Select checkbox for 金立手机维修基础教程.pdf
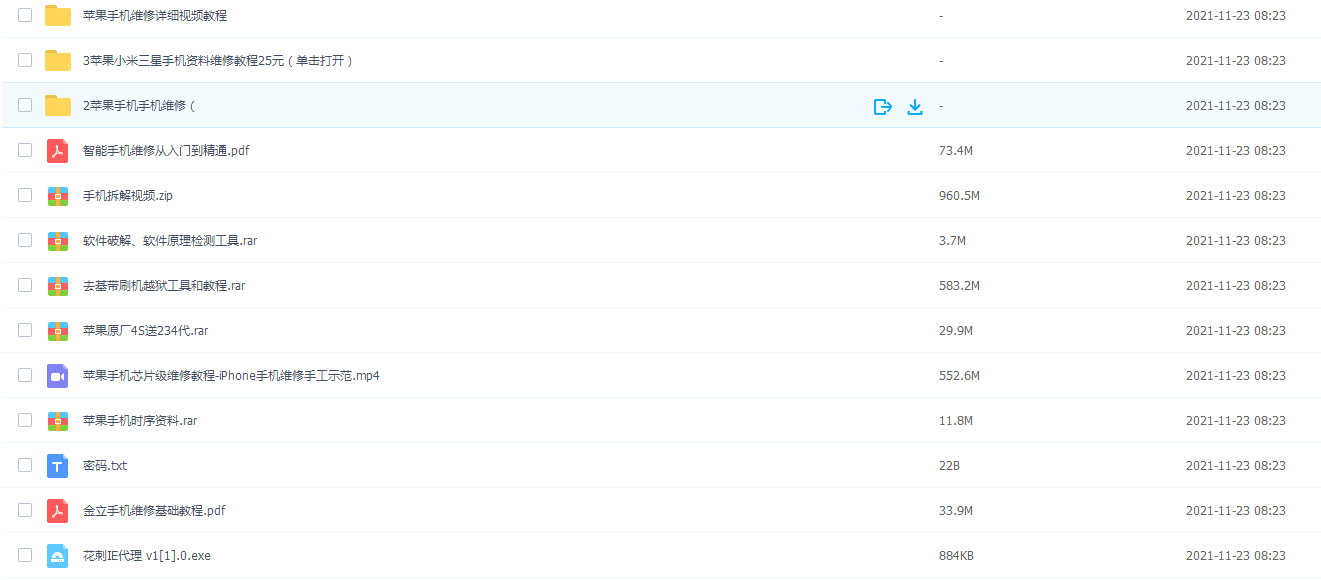Viewport: 1321px width, 580px height. [25, 510]
